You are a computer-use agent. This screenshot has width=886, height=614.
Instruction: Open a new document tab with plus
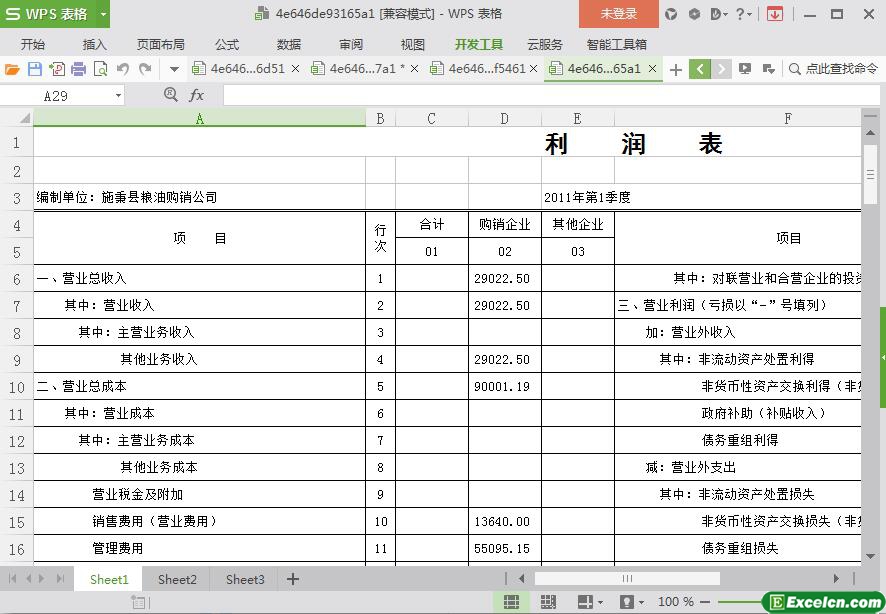[x=676, y=69]
